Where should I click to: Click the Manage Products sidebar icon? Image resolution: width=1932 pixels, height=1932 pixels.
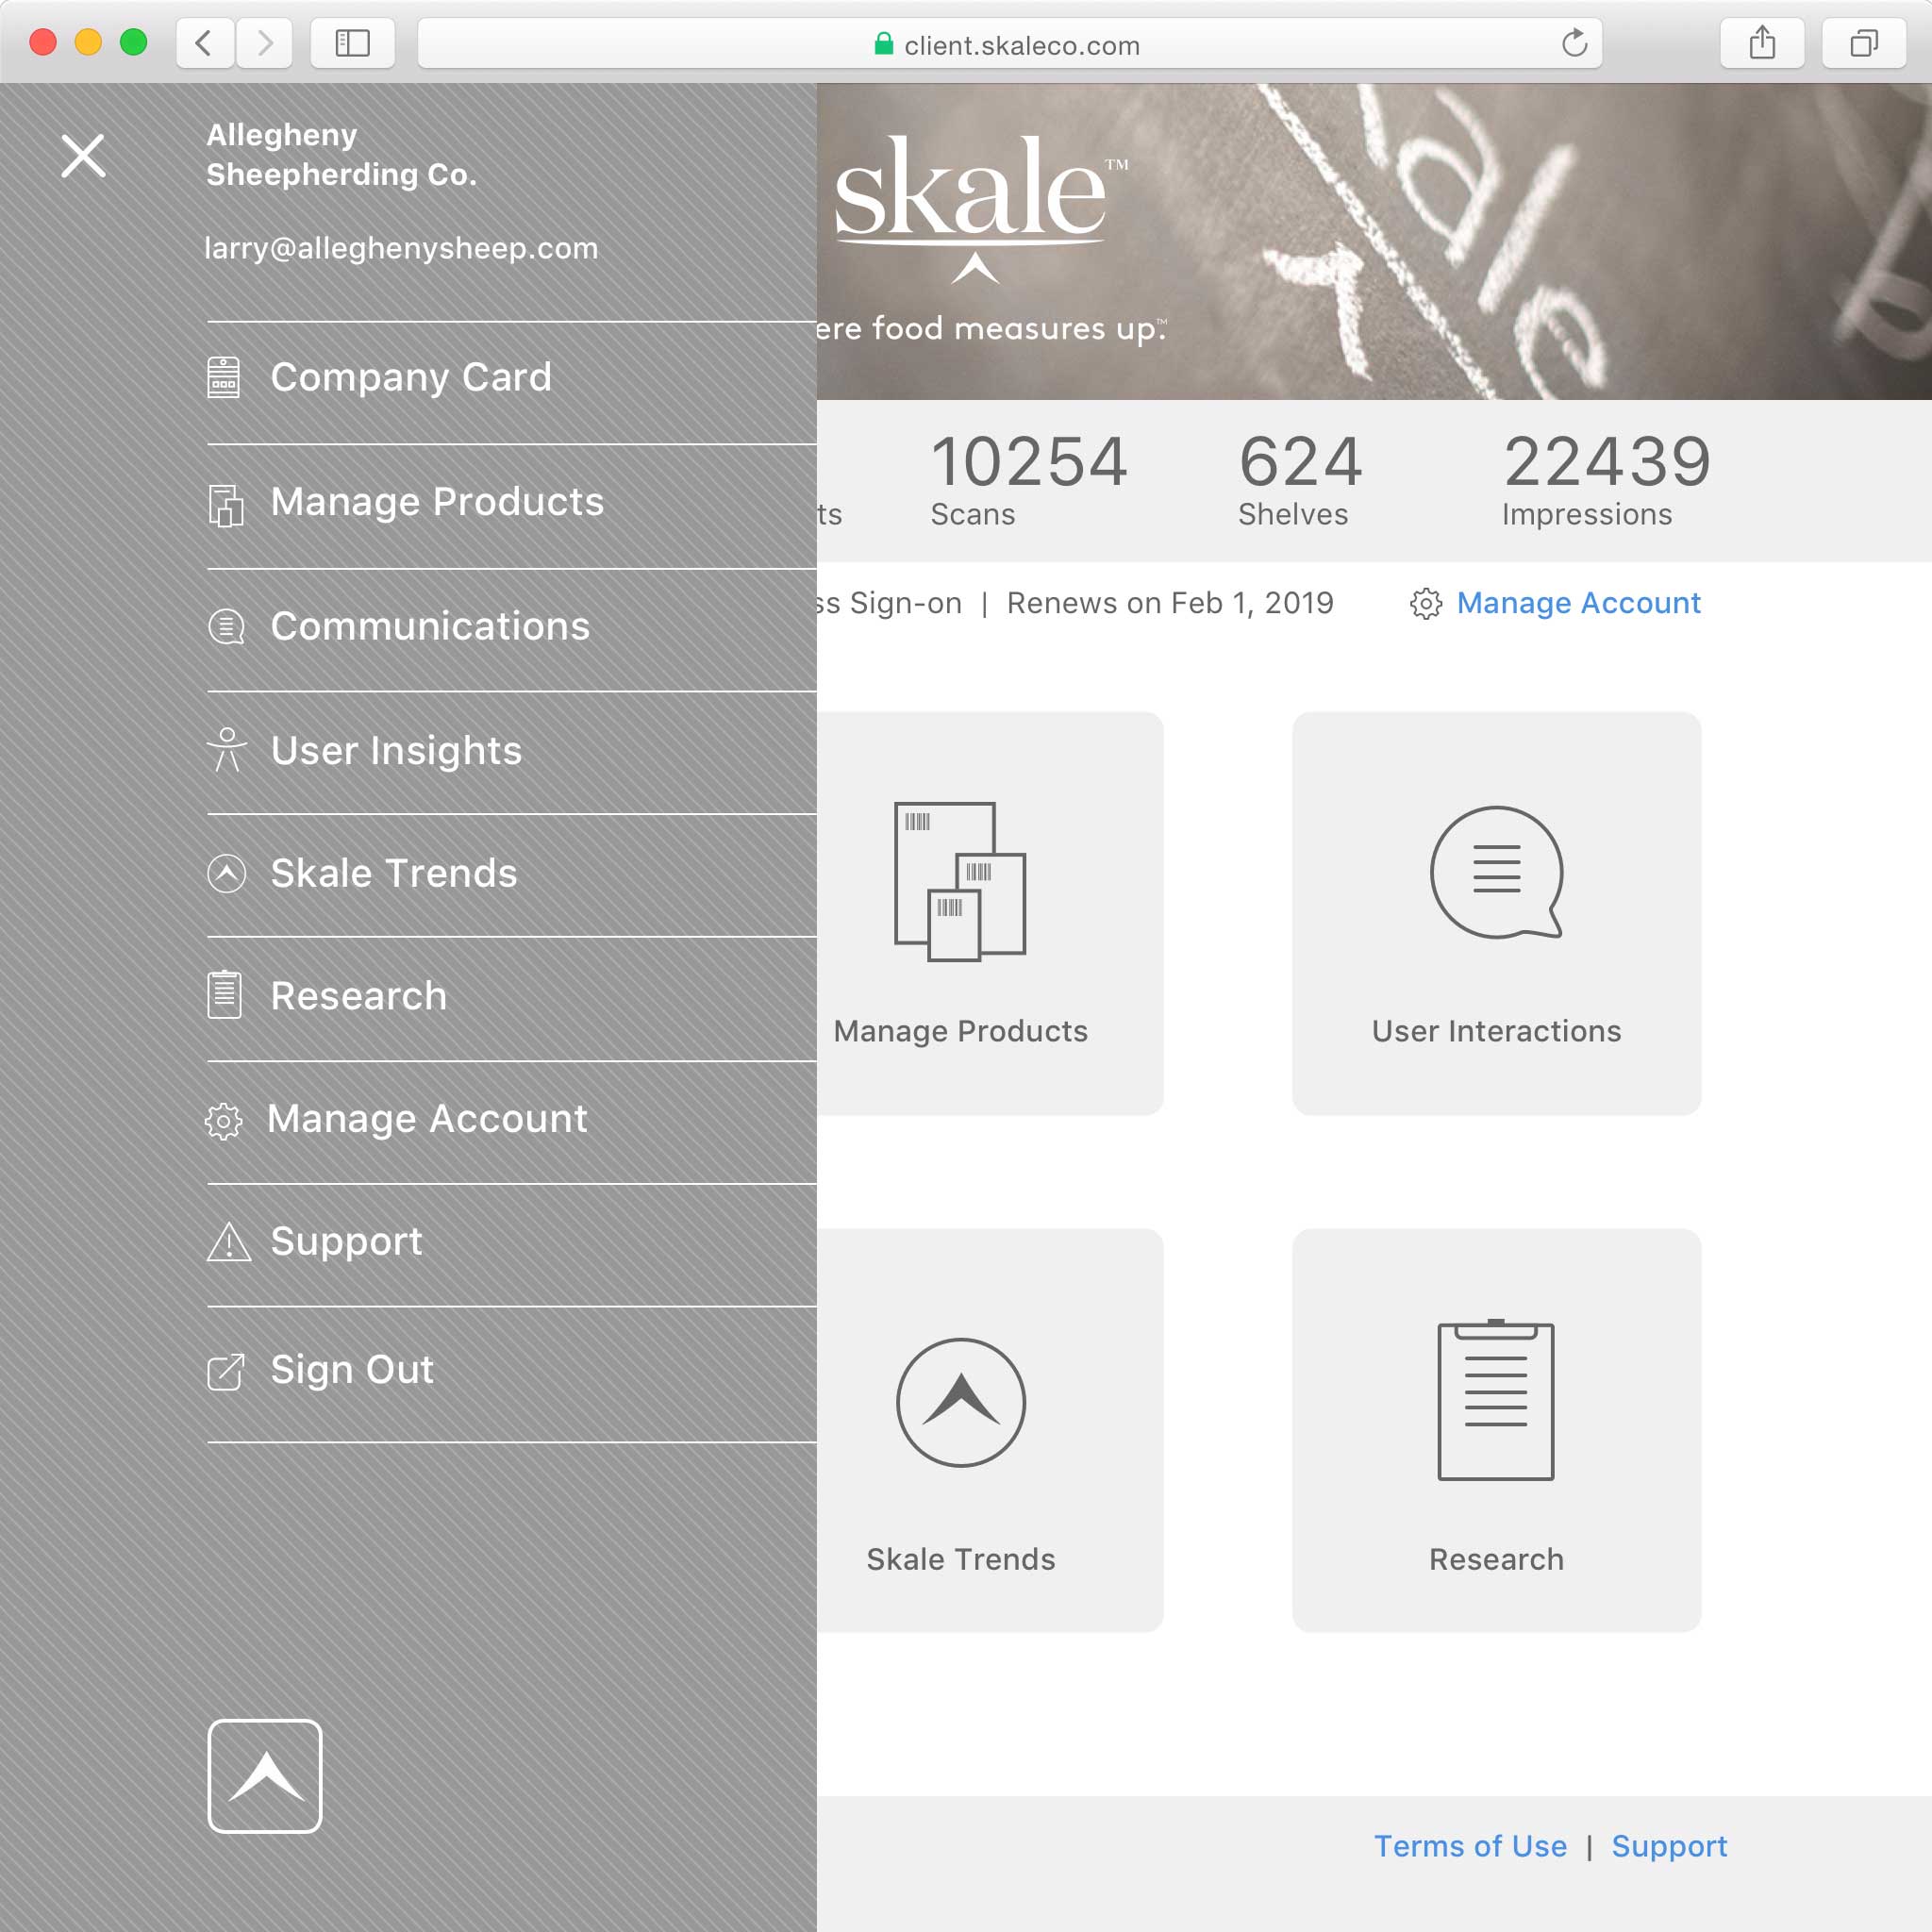point(226,504)
